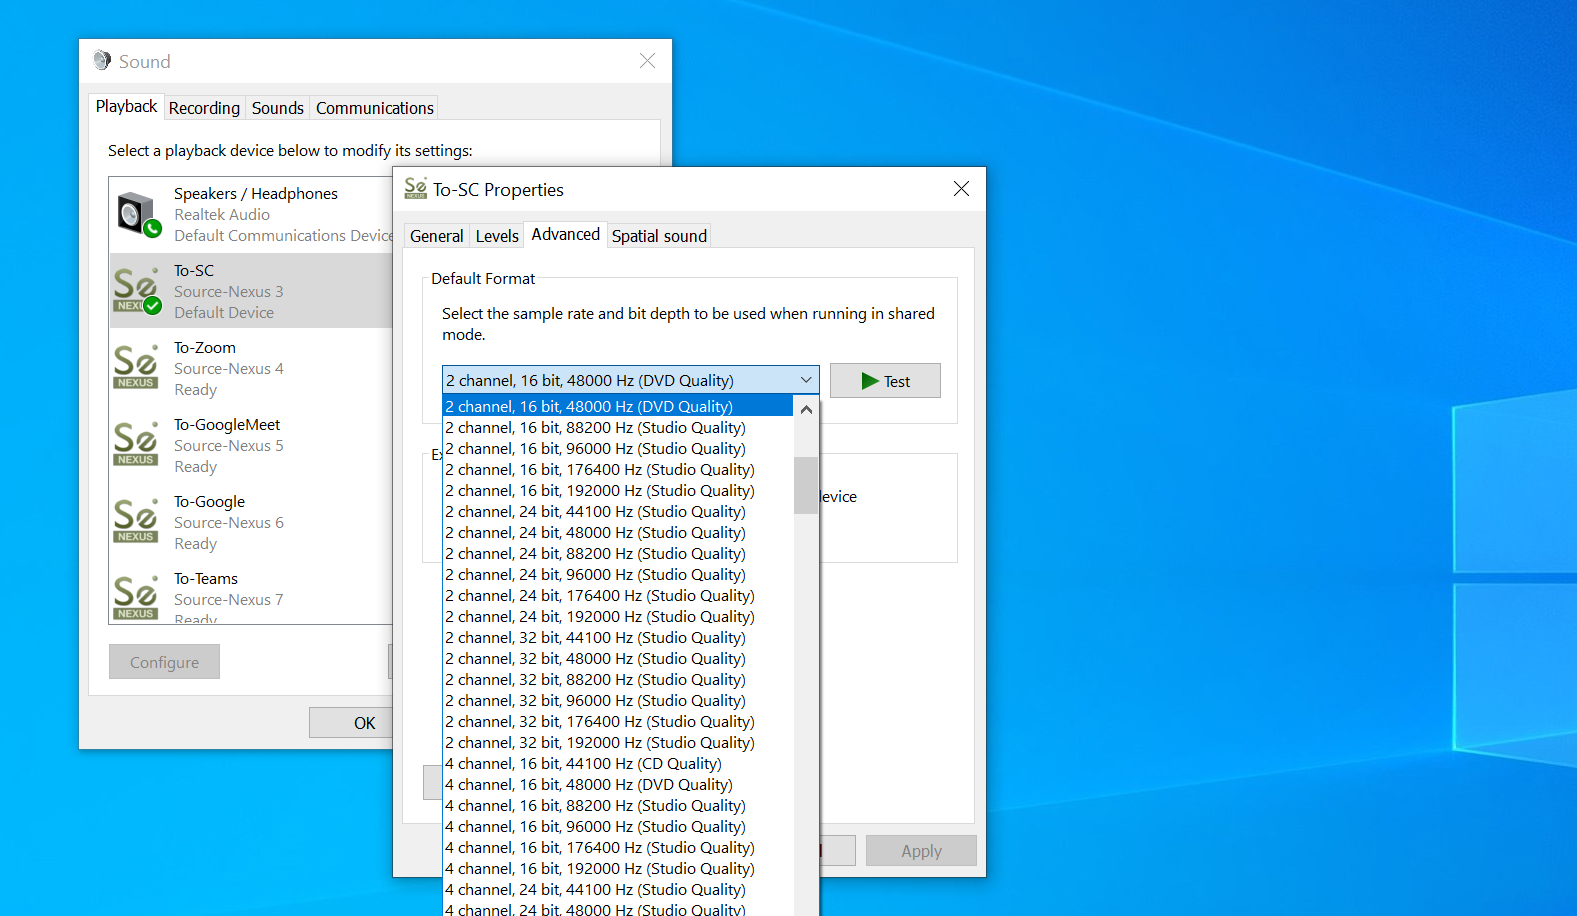Select the To-Google device icon
Viewport: 1577px width, 916px height.
point(136,522)
